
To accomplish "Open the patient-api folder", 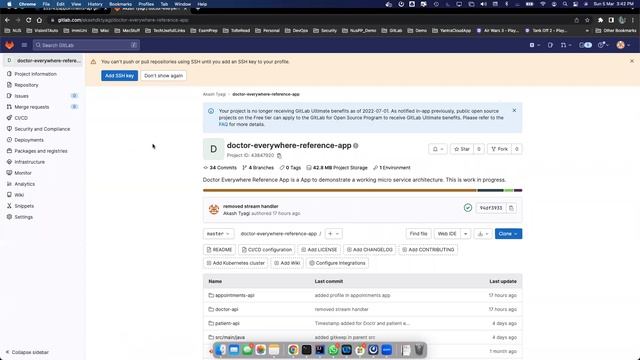I will click(227, 323).
